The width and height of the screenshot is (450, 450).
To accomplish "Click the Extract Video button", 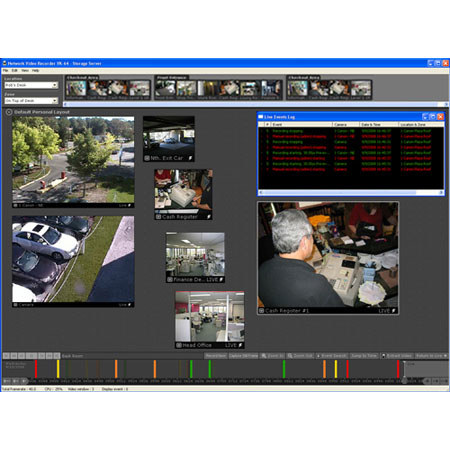I will pyautogui.click(x=397, y=356).
